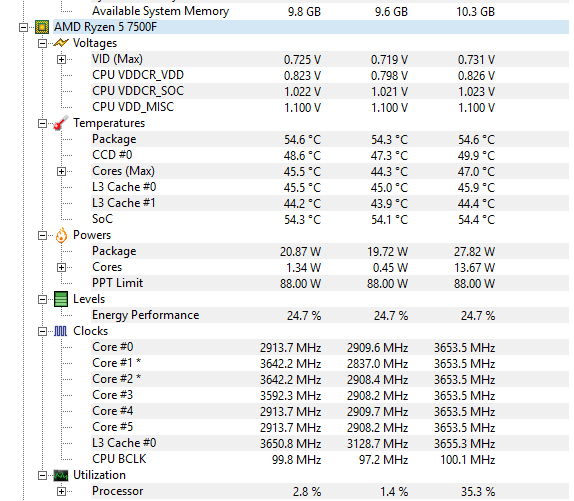574x501 pixels.
Task: Click the Powers flame icon
Action: pos(61,235)
